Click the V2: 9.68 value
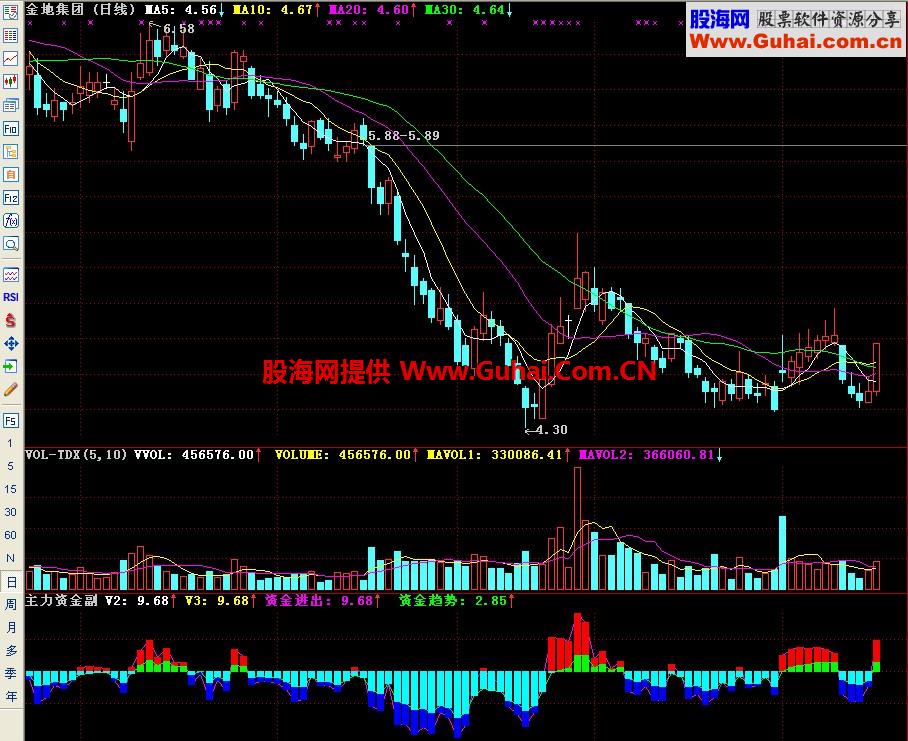The width and height of the screenshot is (908, 741). point(140,601)
